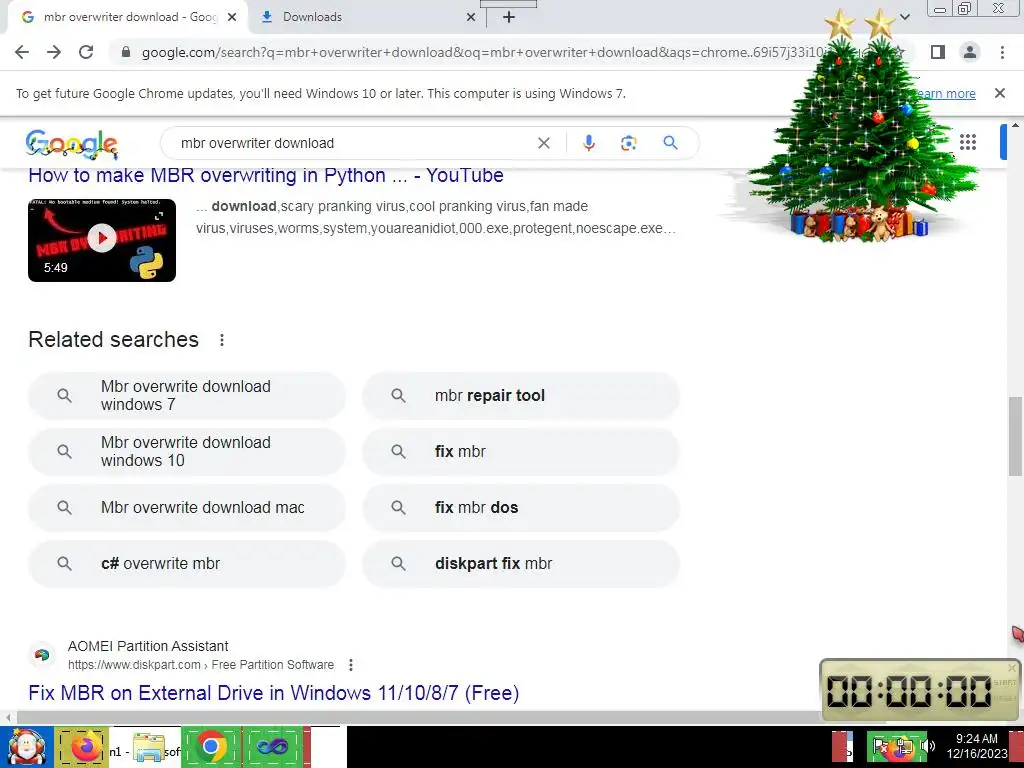Select Mbr overwrite download windows 10 suggestion

pyautogui.click(x=187, y=452)
